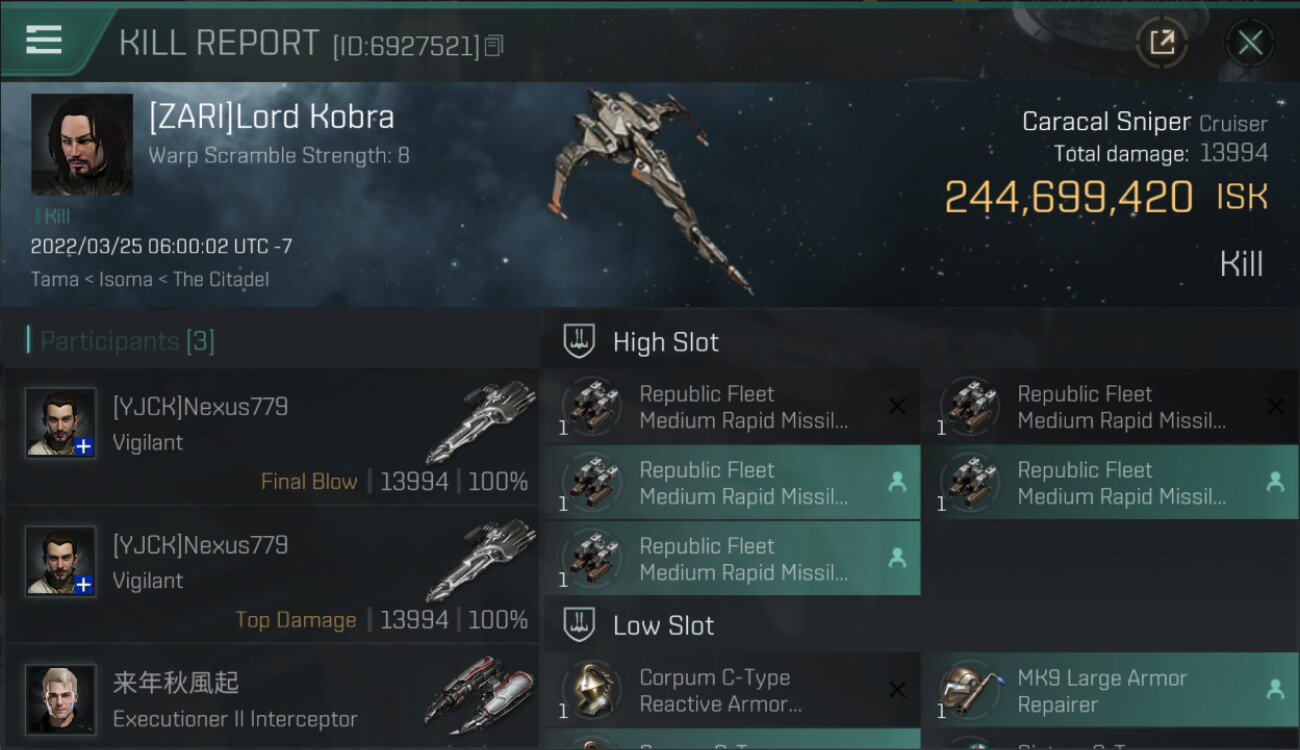Open the 来年秋風起 participant portrait
The height and width of the screenshot is (750, 1300).
coord(61,698)
